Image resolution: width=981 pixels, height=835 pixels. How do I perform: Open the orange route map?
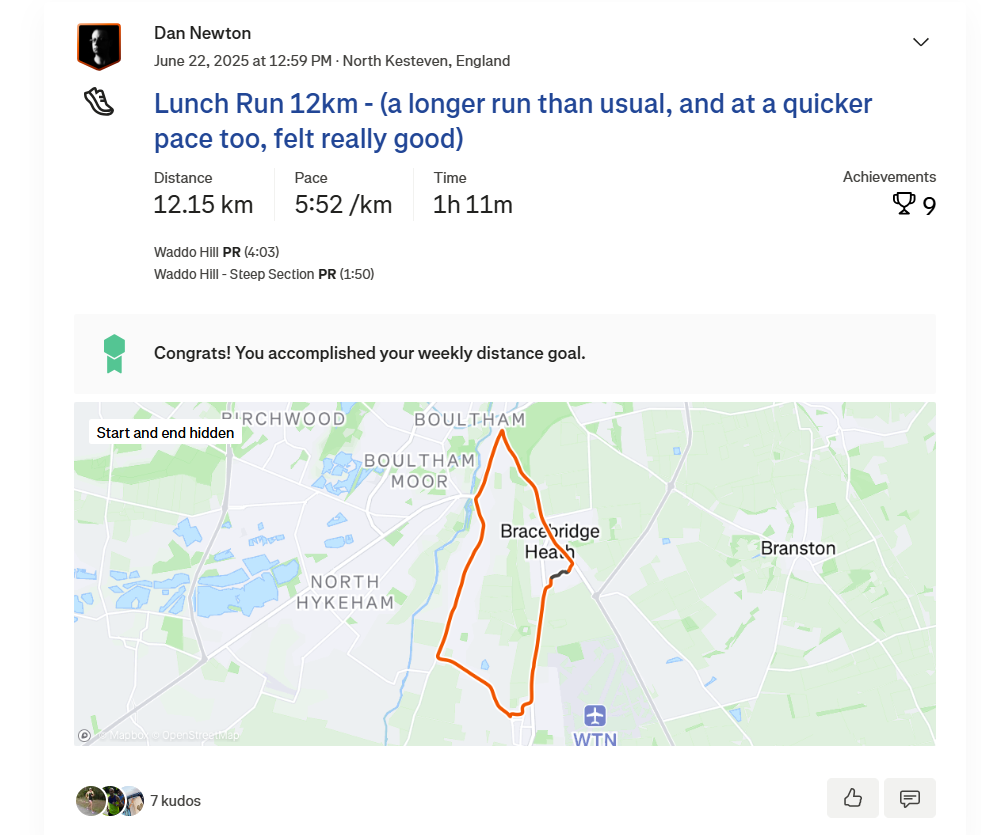click(505, 574)
